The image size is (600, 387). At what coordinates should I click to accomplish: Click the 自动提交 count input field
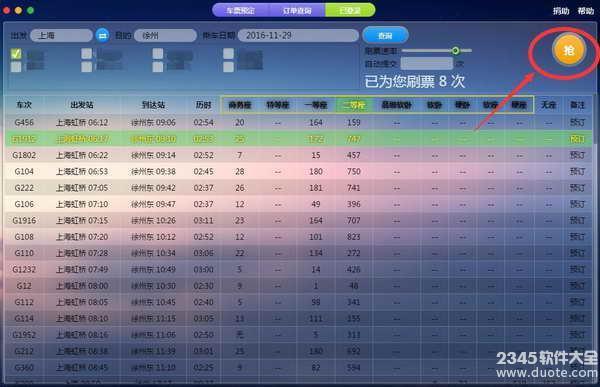[x=427, y=63]
